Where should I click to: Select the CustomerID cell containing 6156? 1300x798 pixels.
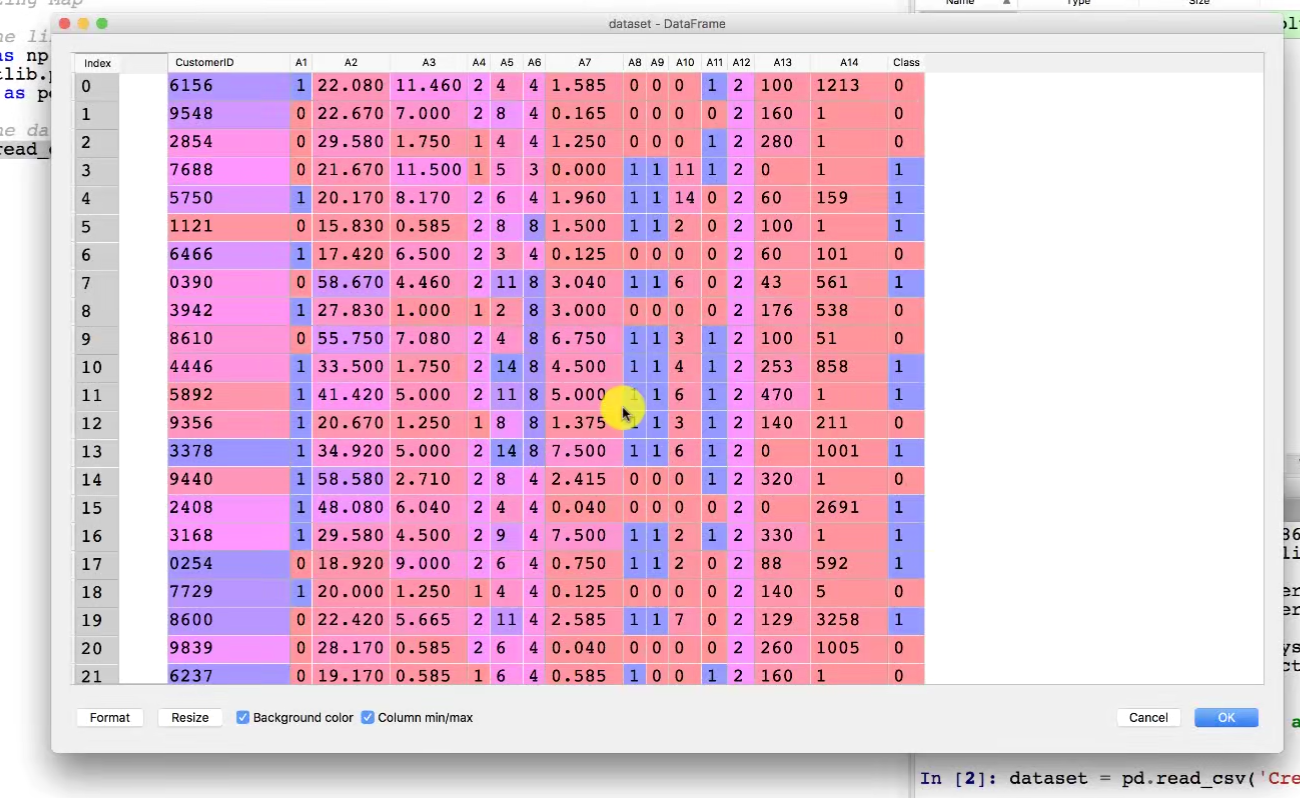point(228,86)
